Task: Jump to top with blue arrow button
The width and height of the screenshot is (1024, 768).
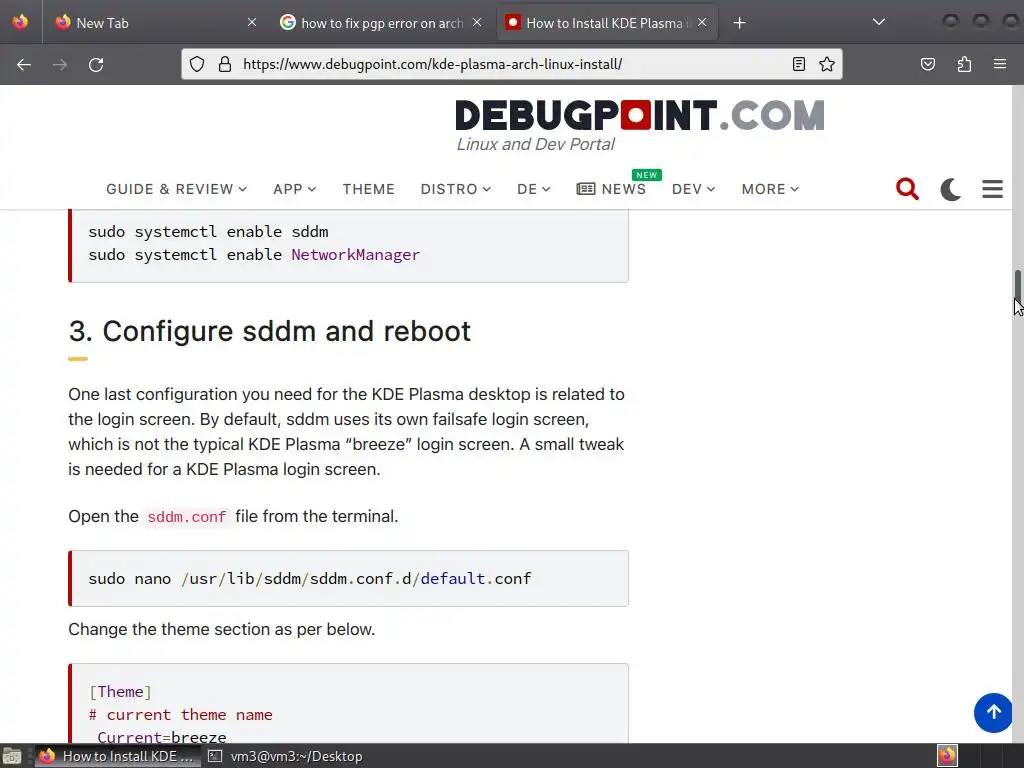Action: pos(993,712)
